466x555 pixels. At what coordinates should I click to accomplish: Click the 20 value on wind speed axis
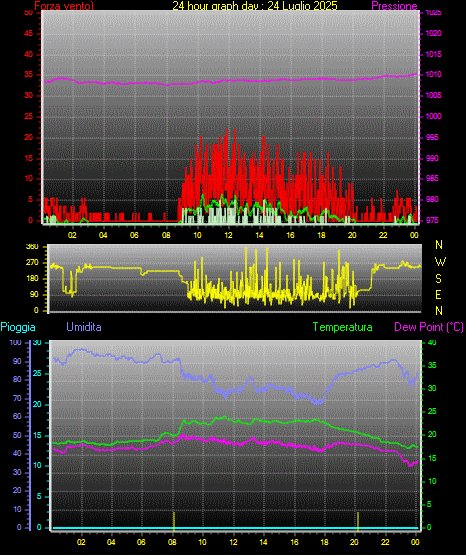click(28, 137)
